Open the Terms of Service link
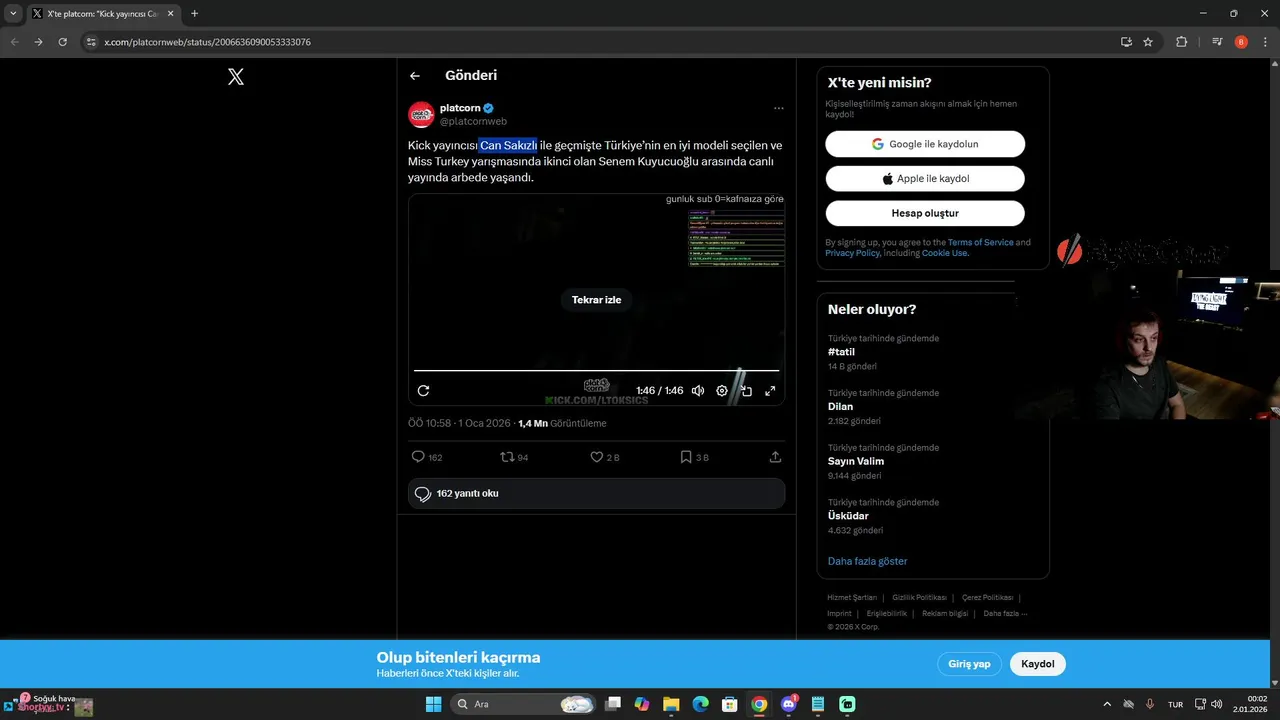Screen dimensions: 1280x720 coord(980,242)
